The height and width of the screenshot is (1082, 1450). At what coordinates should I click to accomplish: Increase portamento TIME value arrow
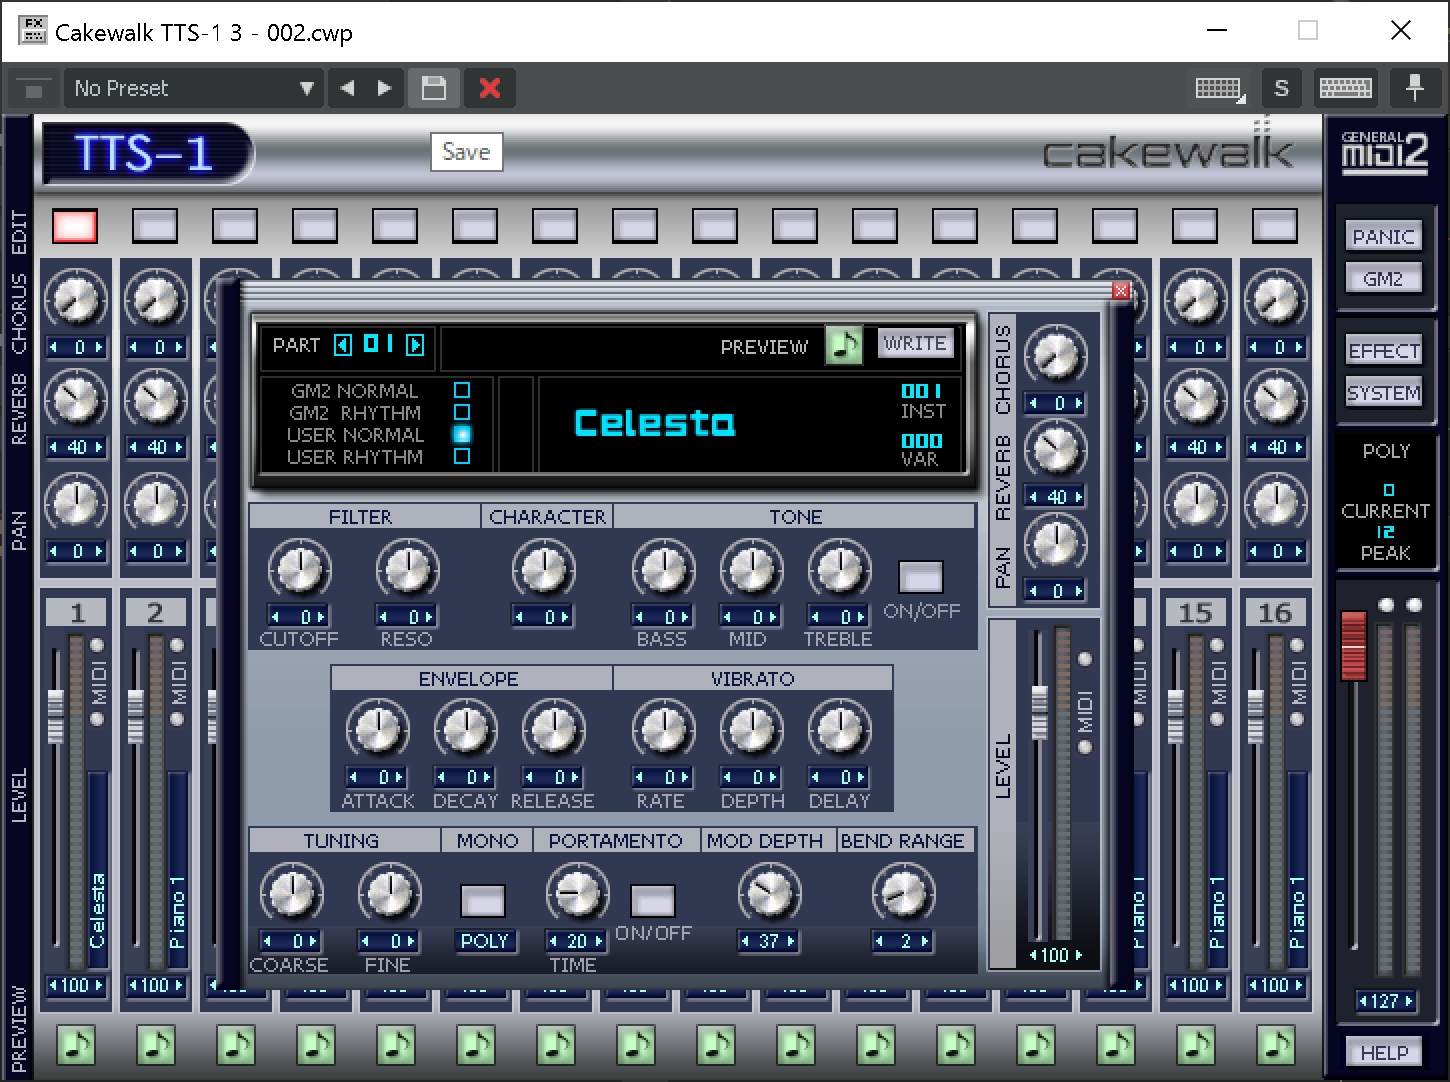(x=598, y=942)
